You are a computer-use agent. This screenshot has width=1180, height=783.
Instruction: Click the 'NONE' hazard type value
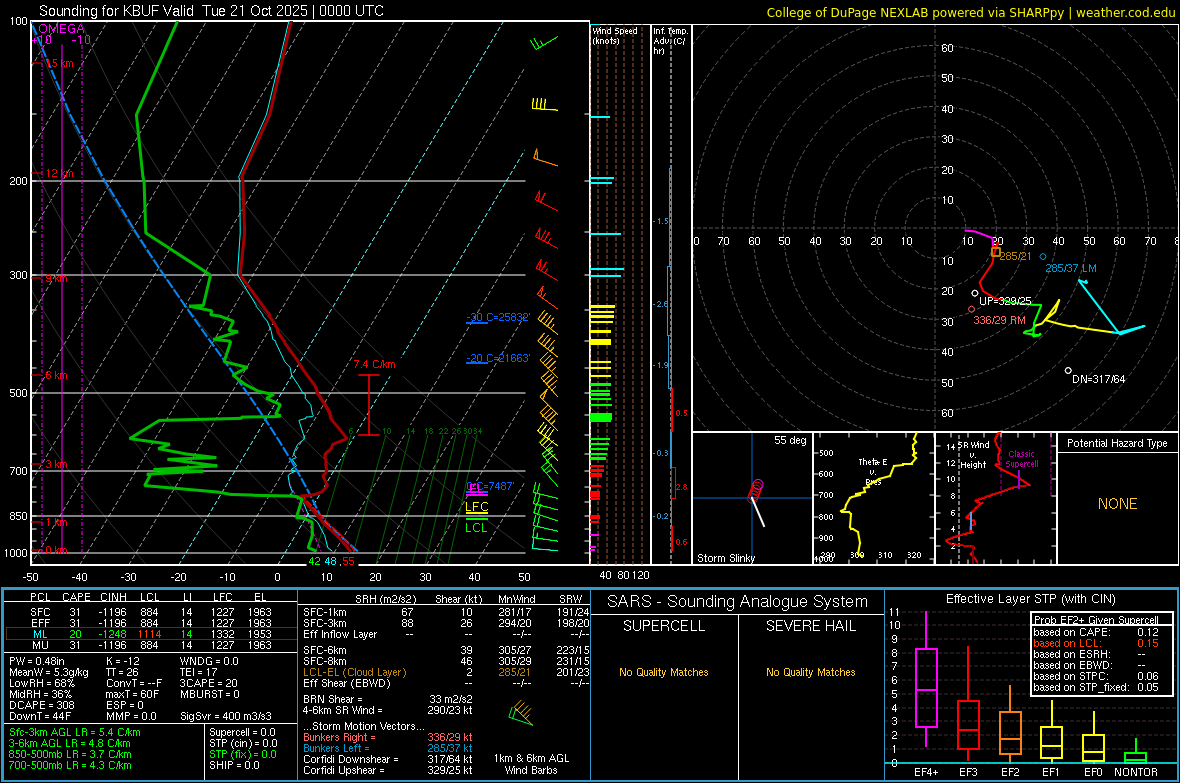[1117, 504]
